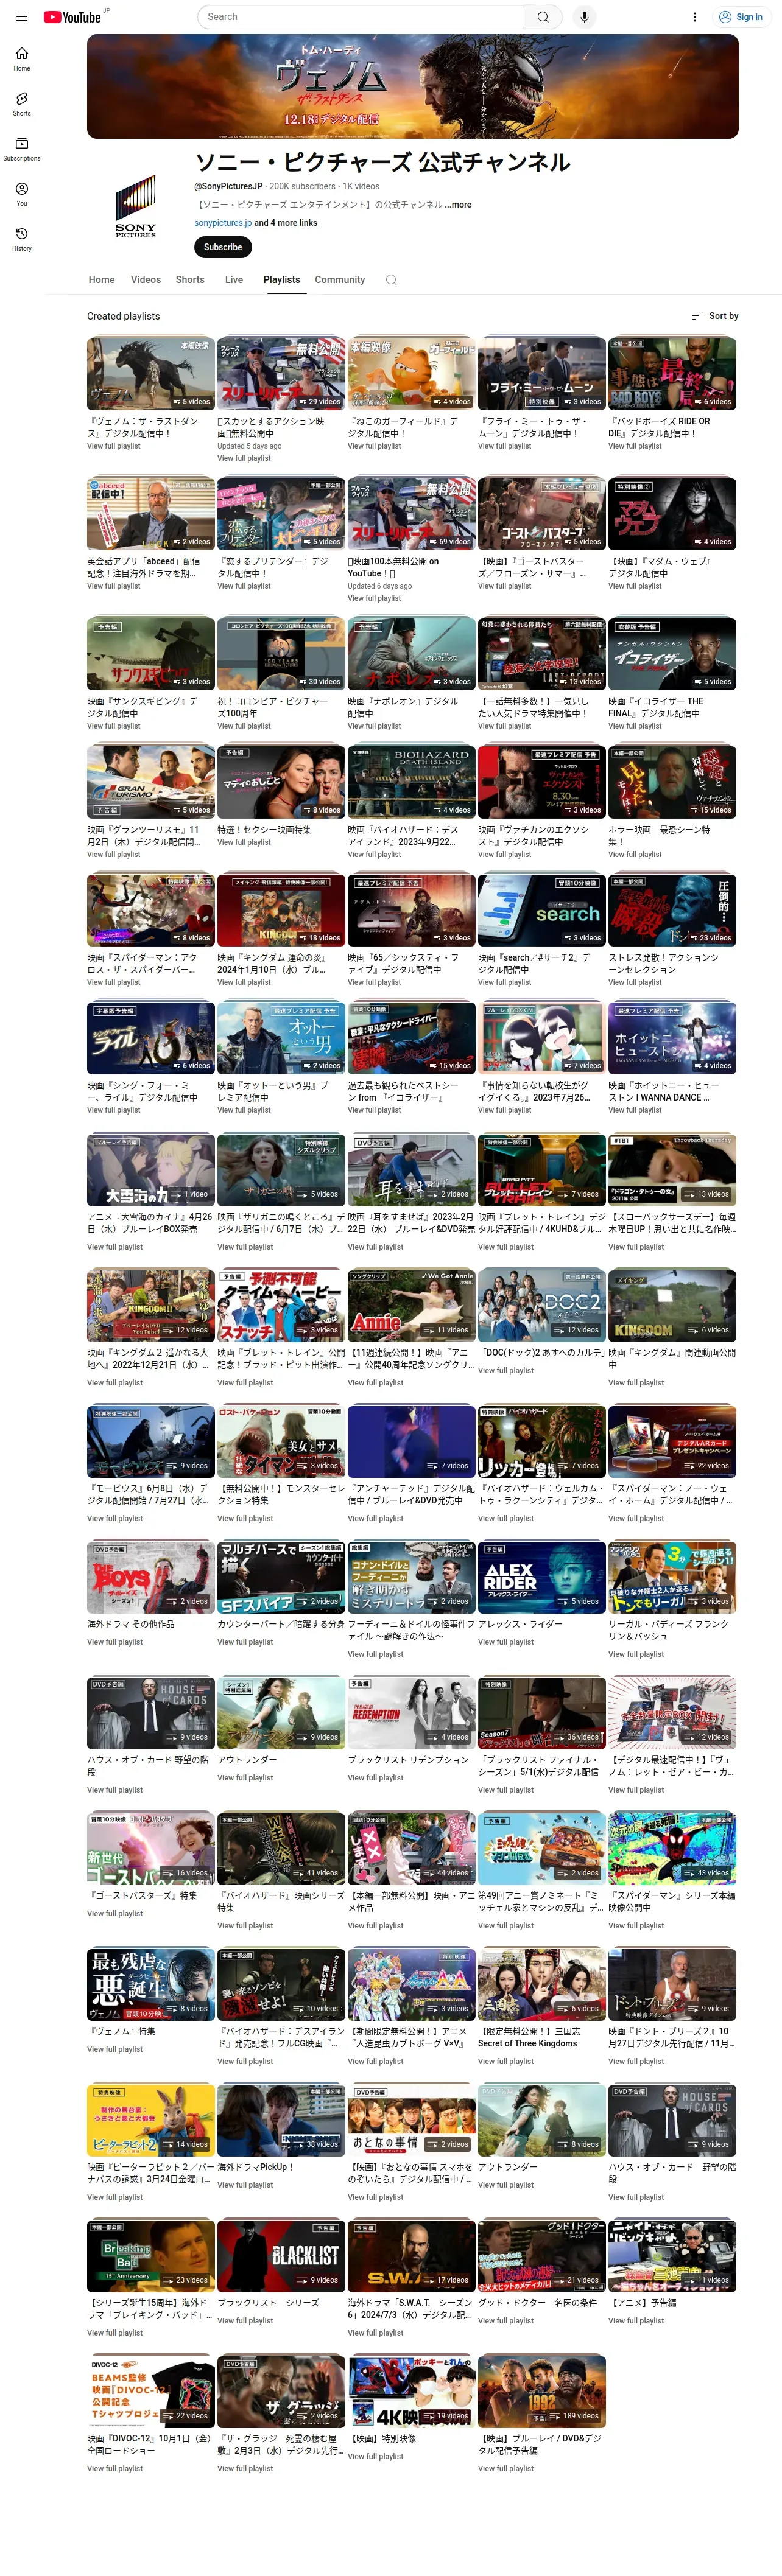Click the Subscribe button
782x2576 pixels.
tap(223, 247)
